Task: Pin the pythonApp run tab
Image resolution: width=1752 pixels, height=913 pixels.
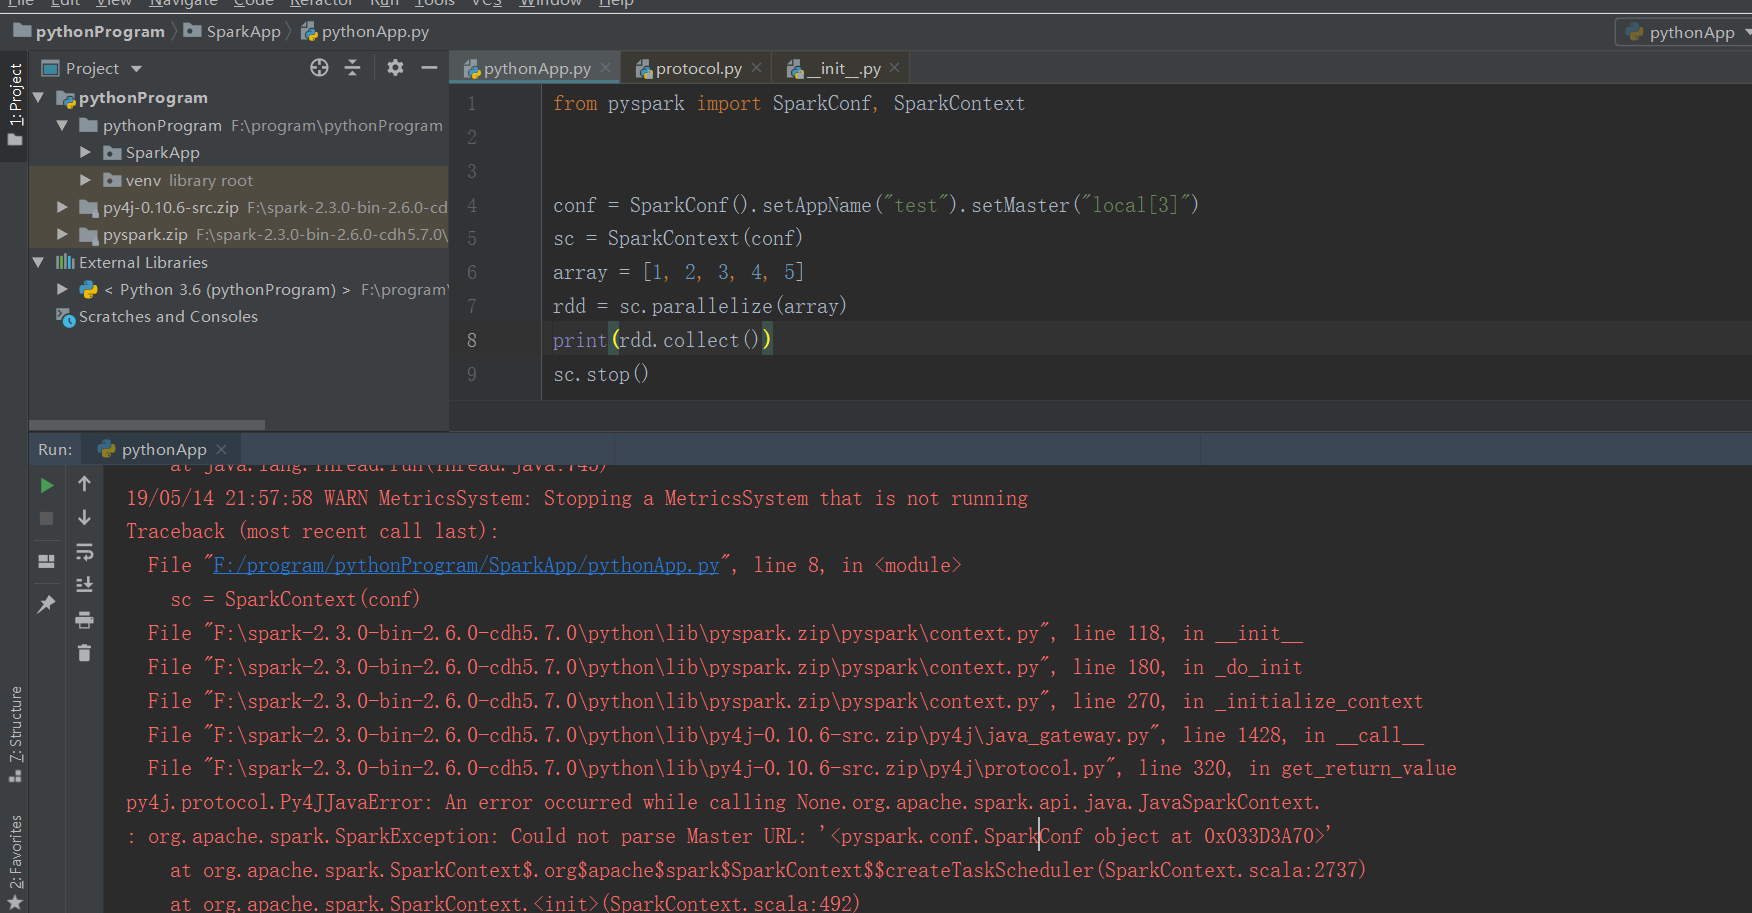Action: [46, 604]
